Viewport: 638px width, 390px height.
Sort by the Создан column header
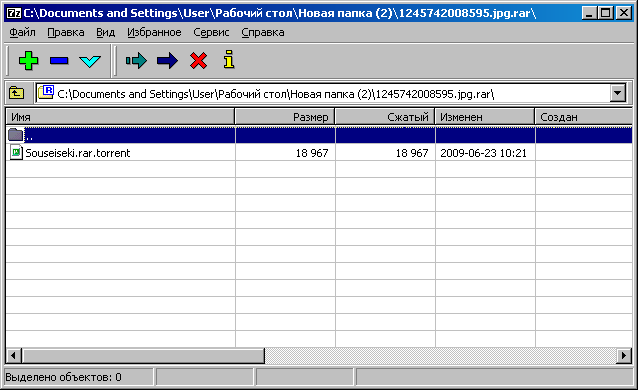(584, 117)
